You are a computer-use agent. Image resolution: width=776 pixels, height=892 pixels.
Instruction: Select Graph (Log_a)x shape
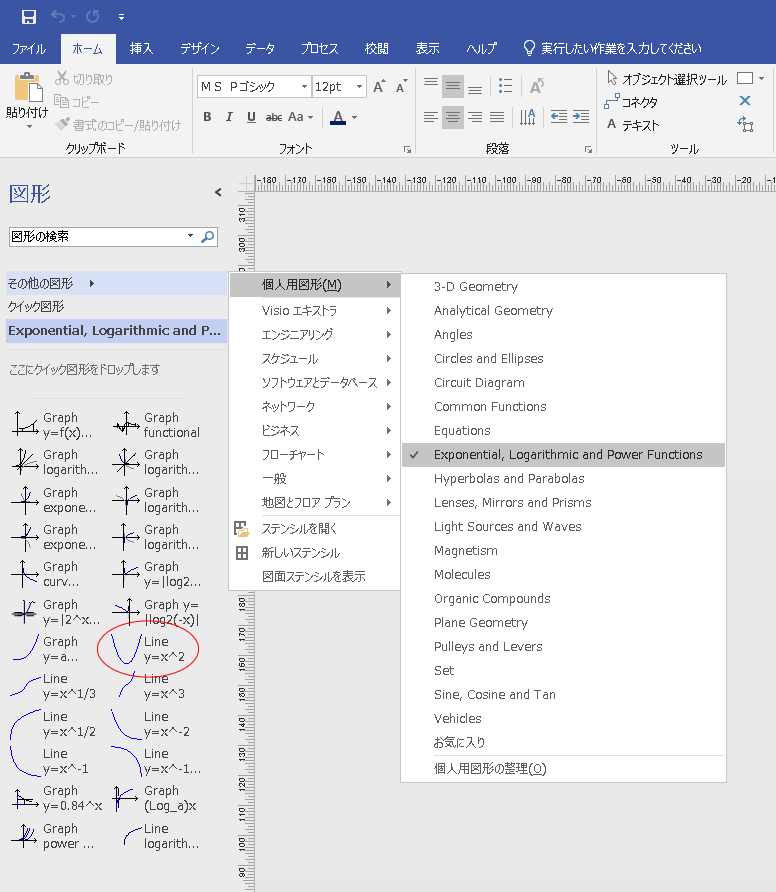(156, 799)
